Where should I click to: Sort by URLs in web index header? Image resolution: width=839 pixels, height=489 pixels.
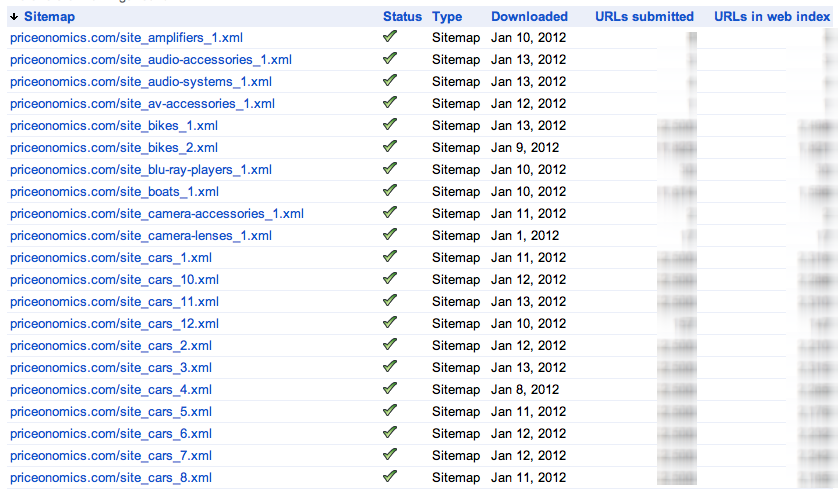click(772, 17)
